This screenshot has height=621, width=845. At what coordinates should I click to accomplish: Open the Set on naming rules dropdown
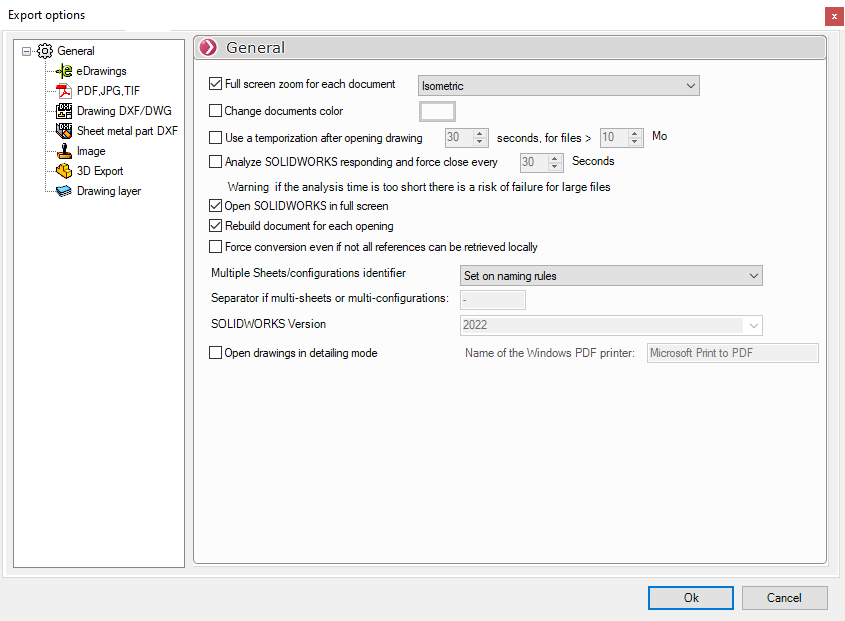(x=610, y=275)
